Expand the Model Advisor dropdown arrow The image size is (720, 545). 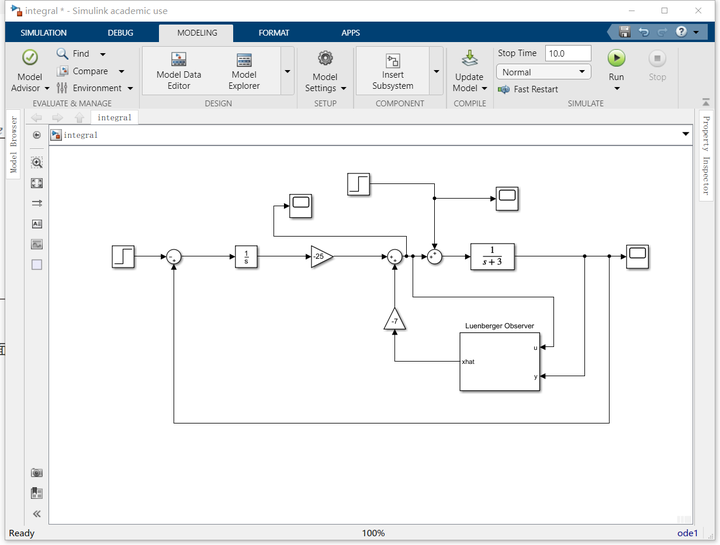[x=47, y=88]
